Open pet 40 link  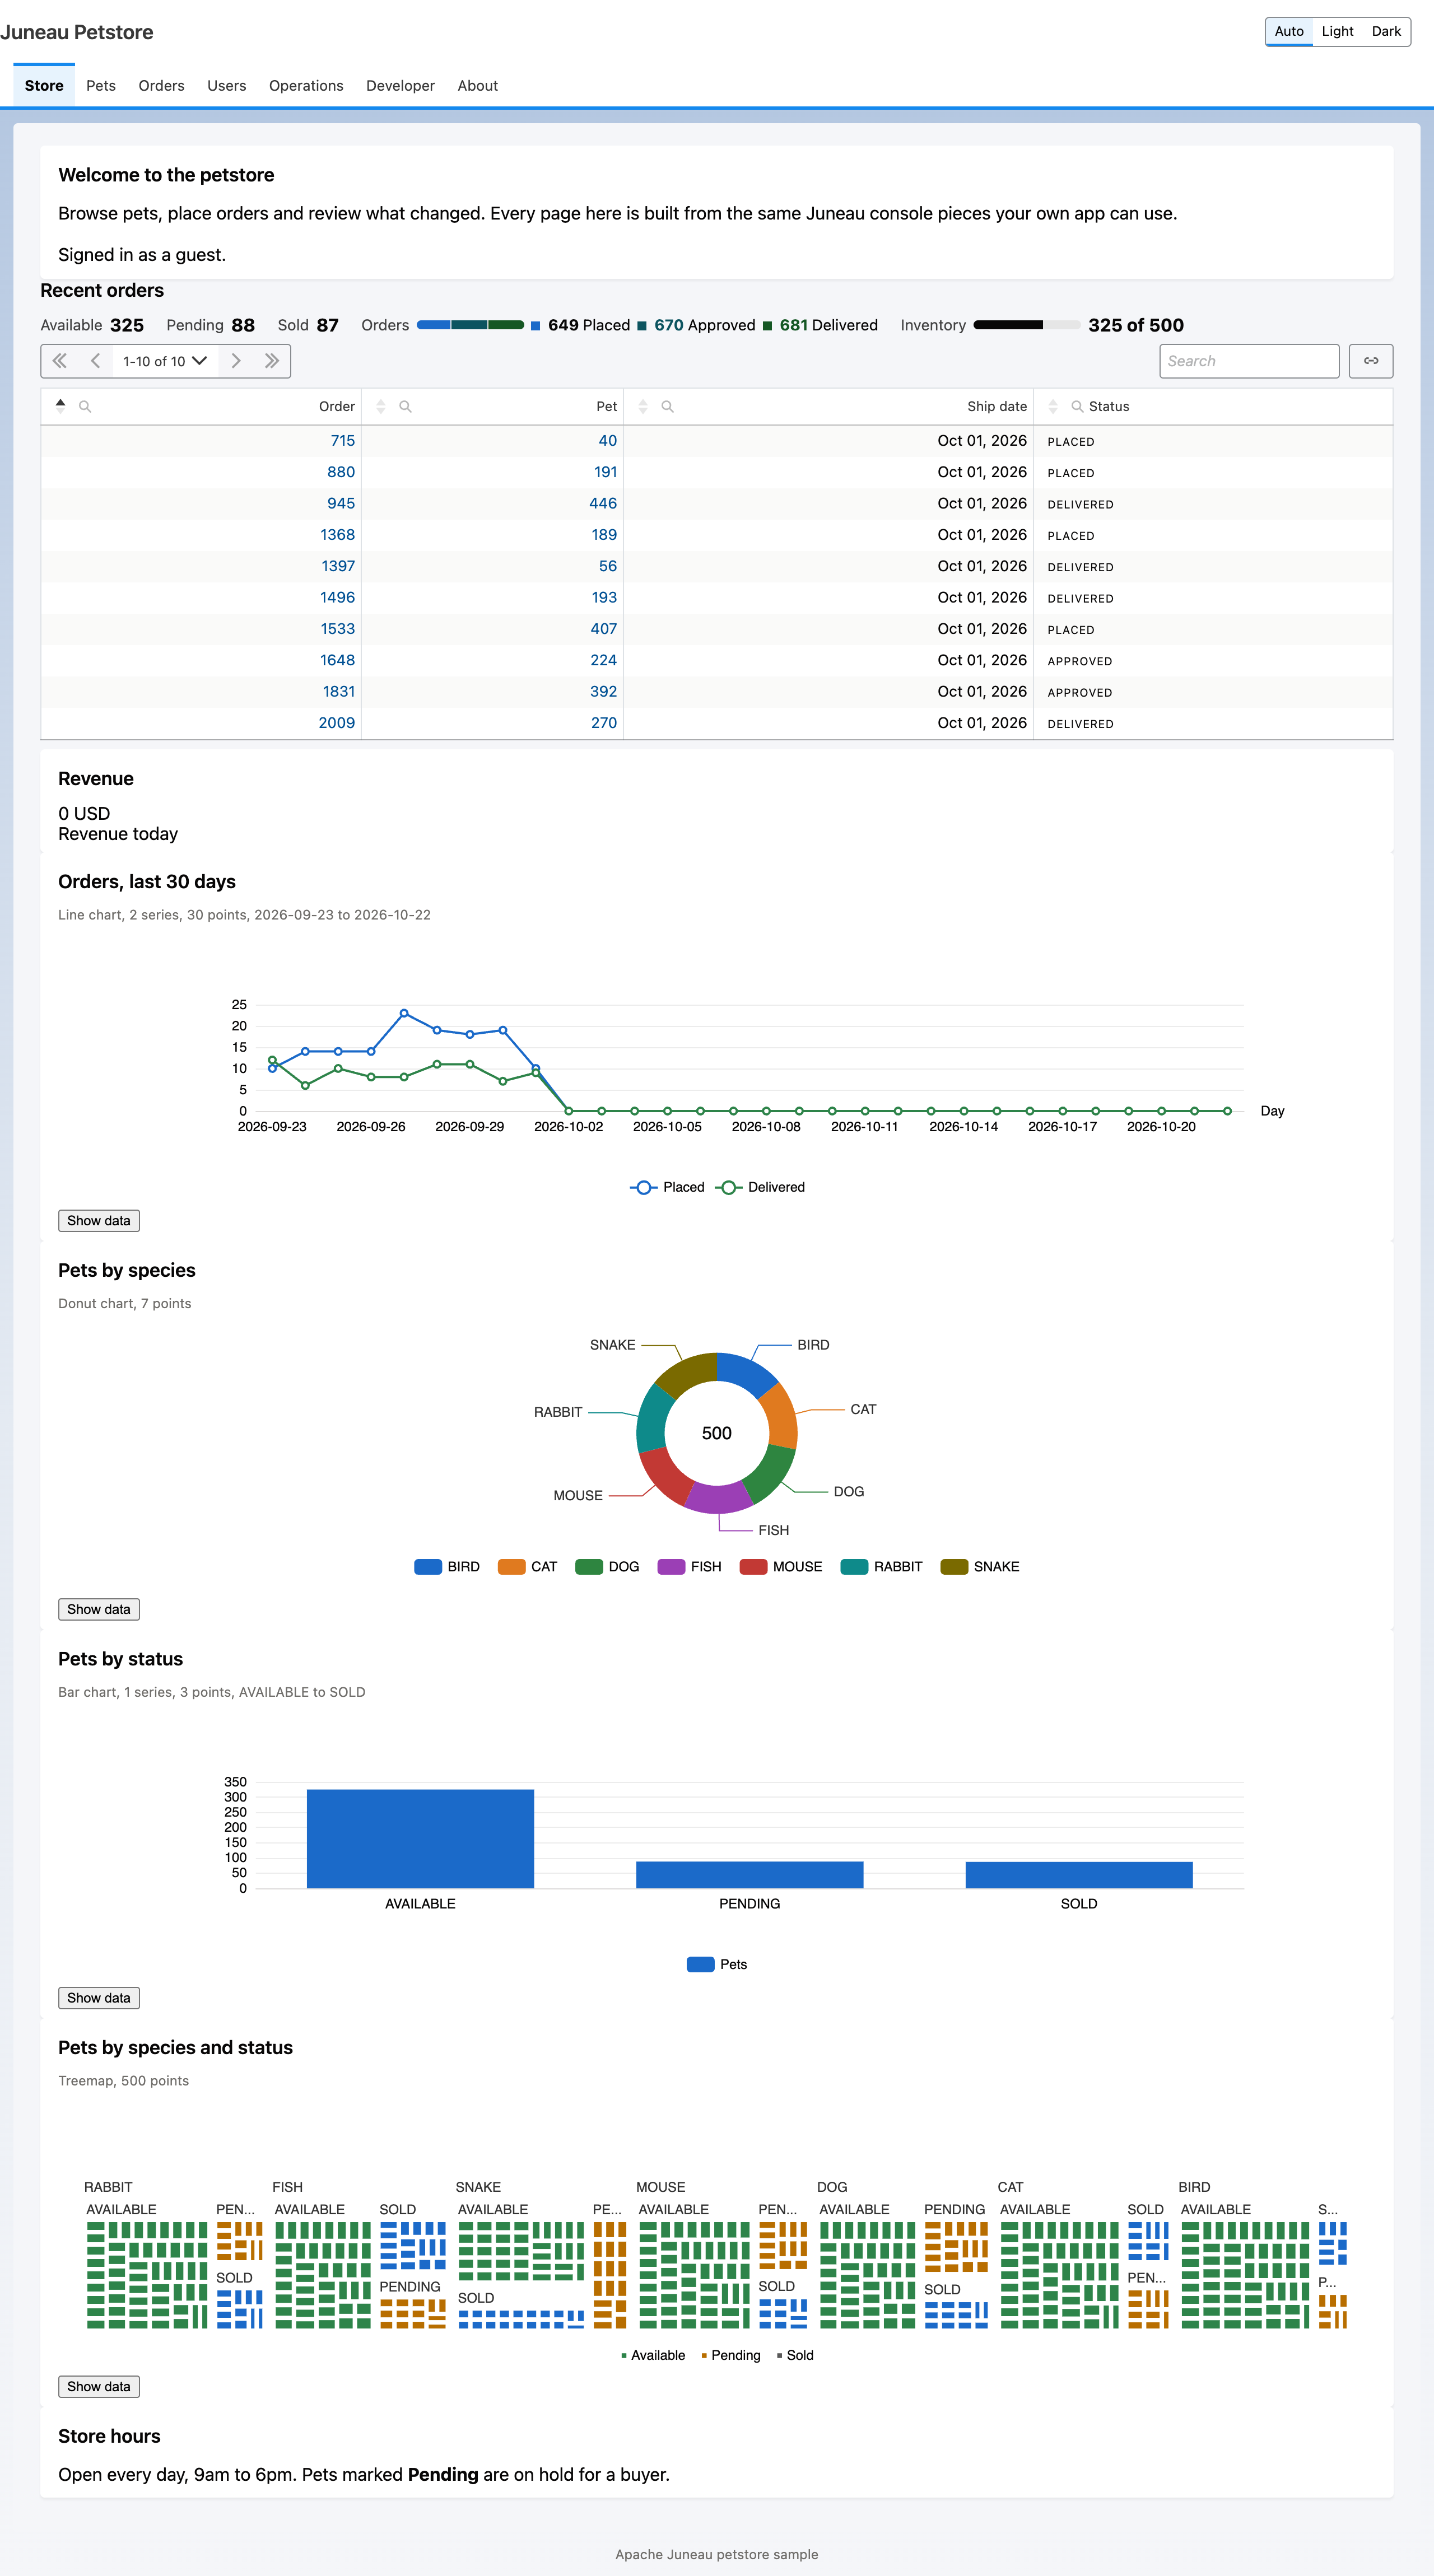click(x=607, y=441)
